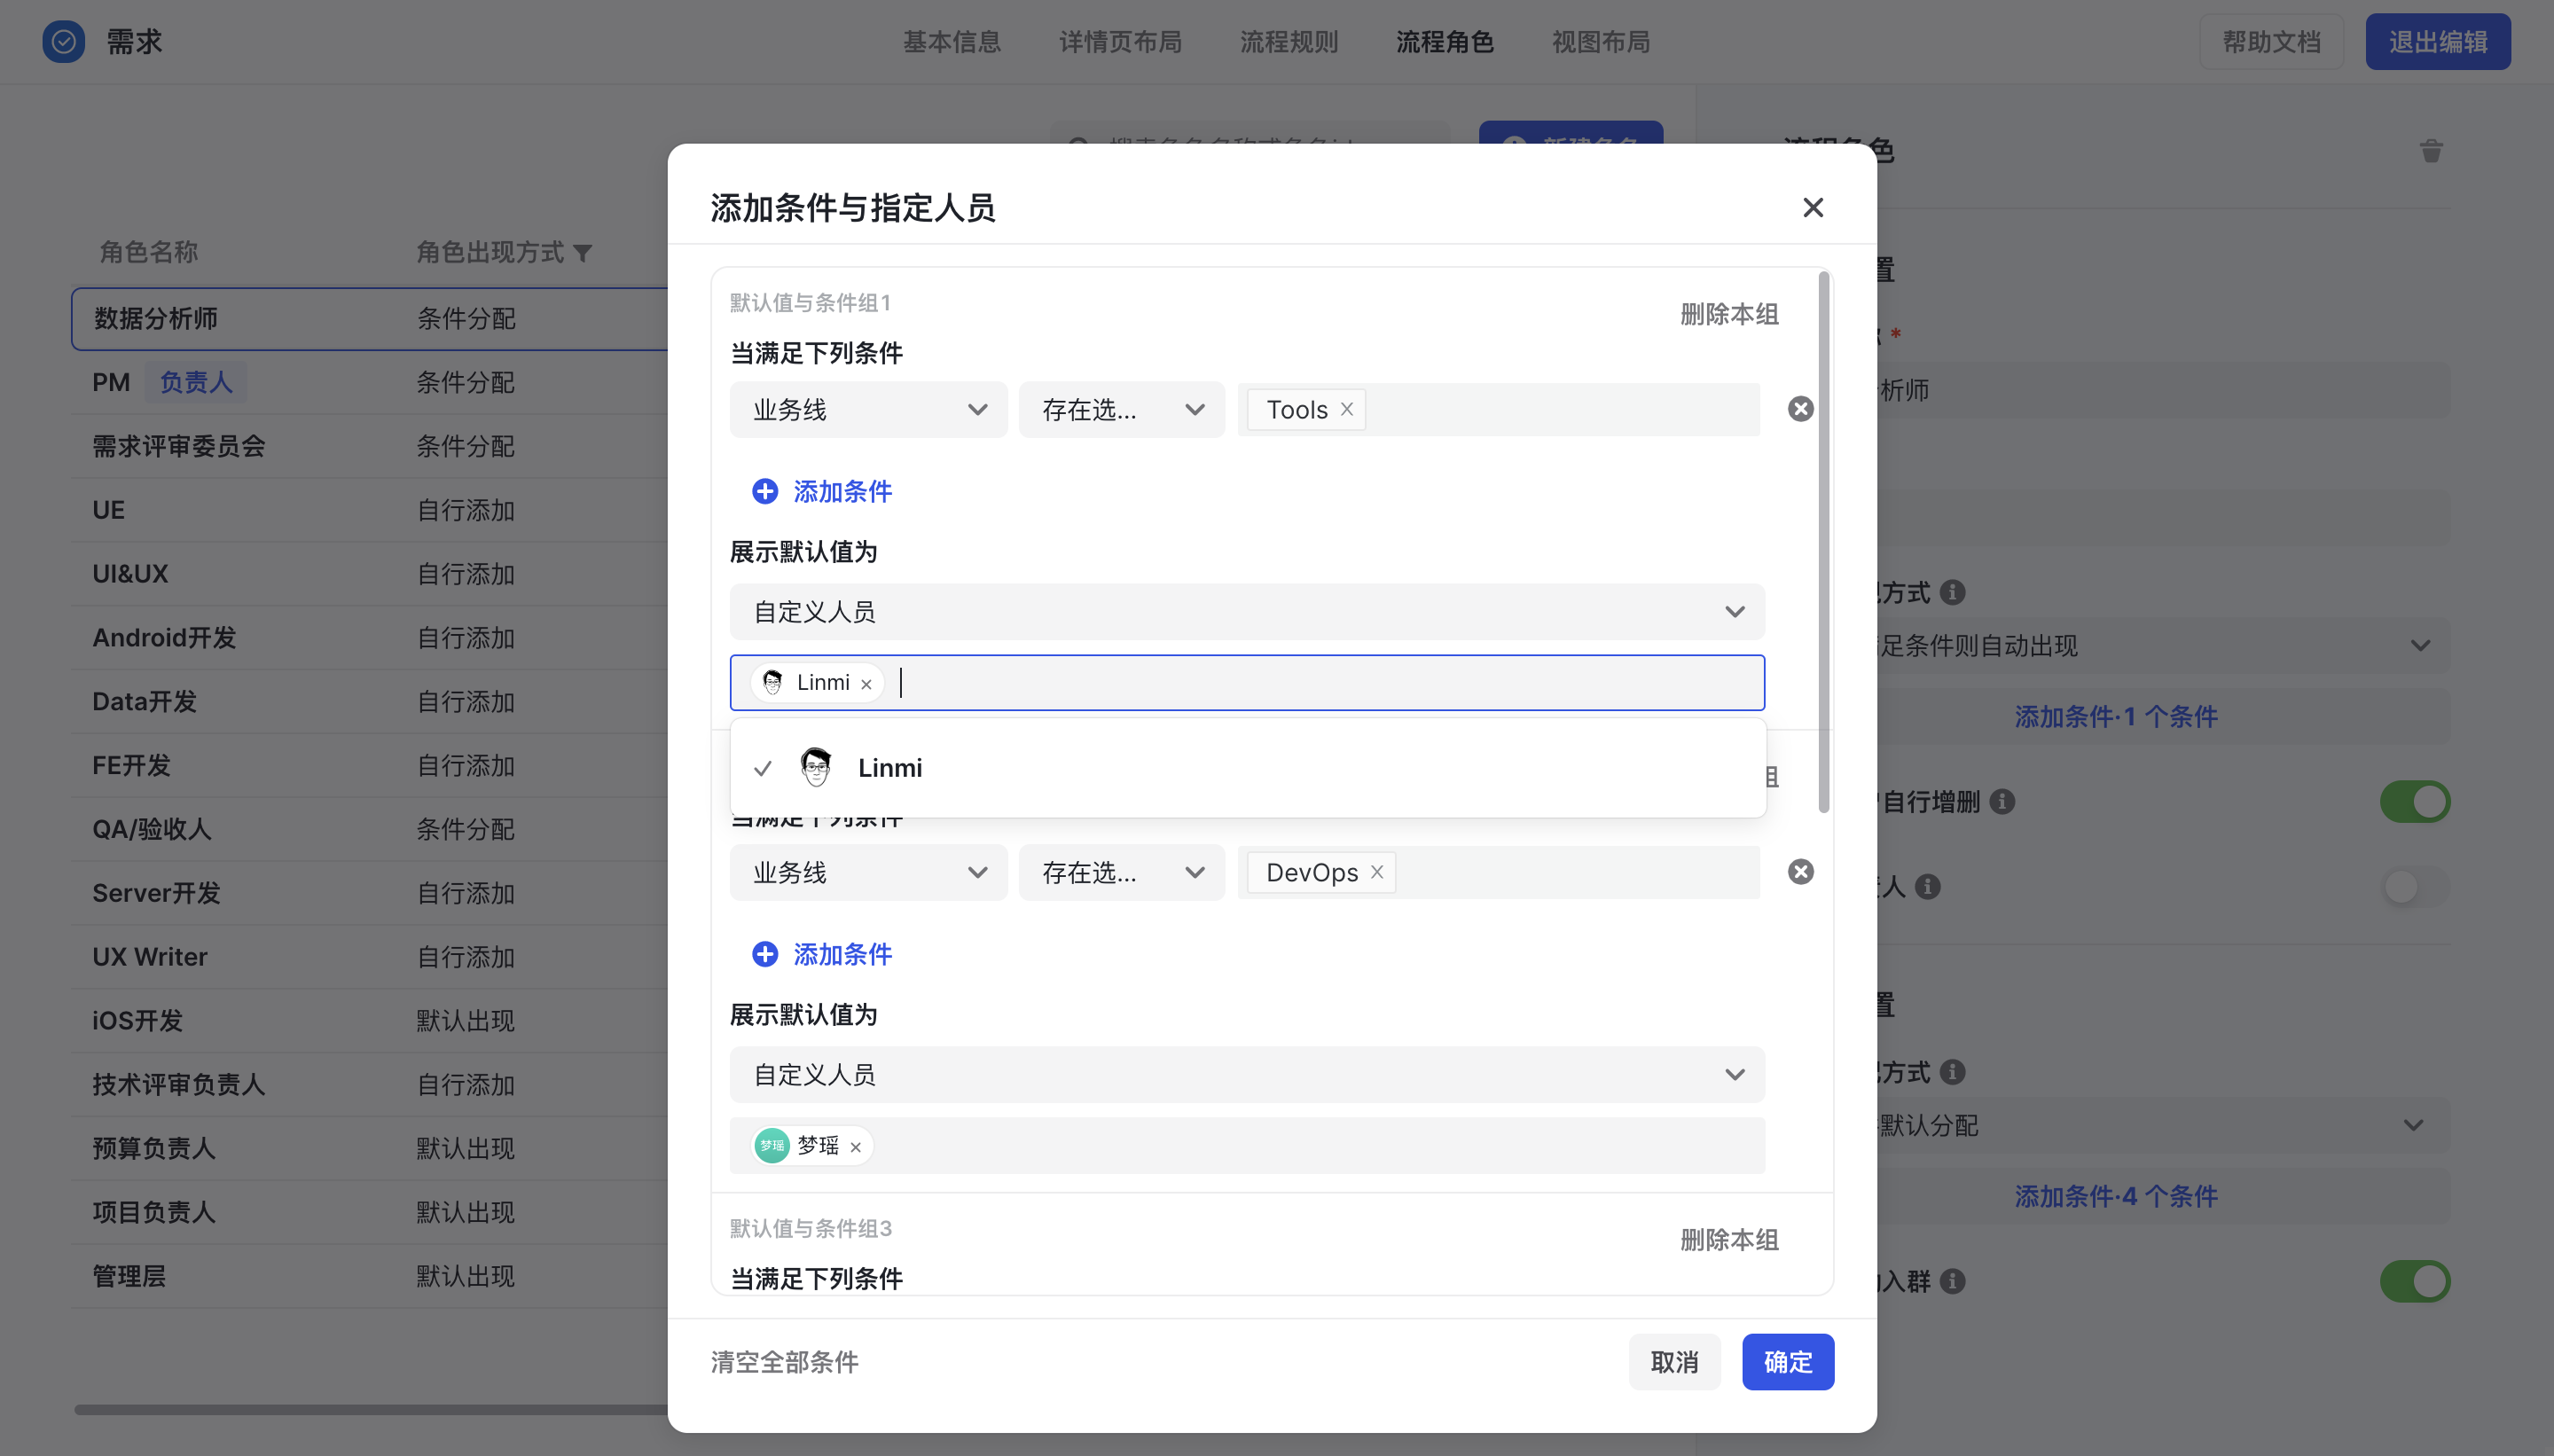Image resolution: width=2554 pixels, height=1456 pixels.
Task: Remove 梦瑶 chip from default members
Action: click(855, 1147)
